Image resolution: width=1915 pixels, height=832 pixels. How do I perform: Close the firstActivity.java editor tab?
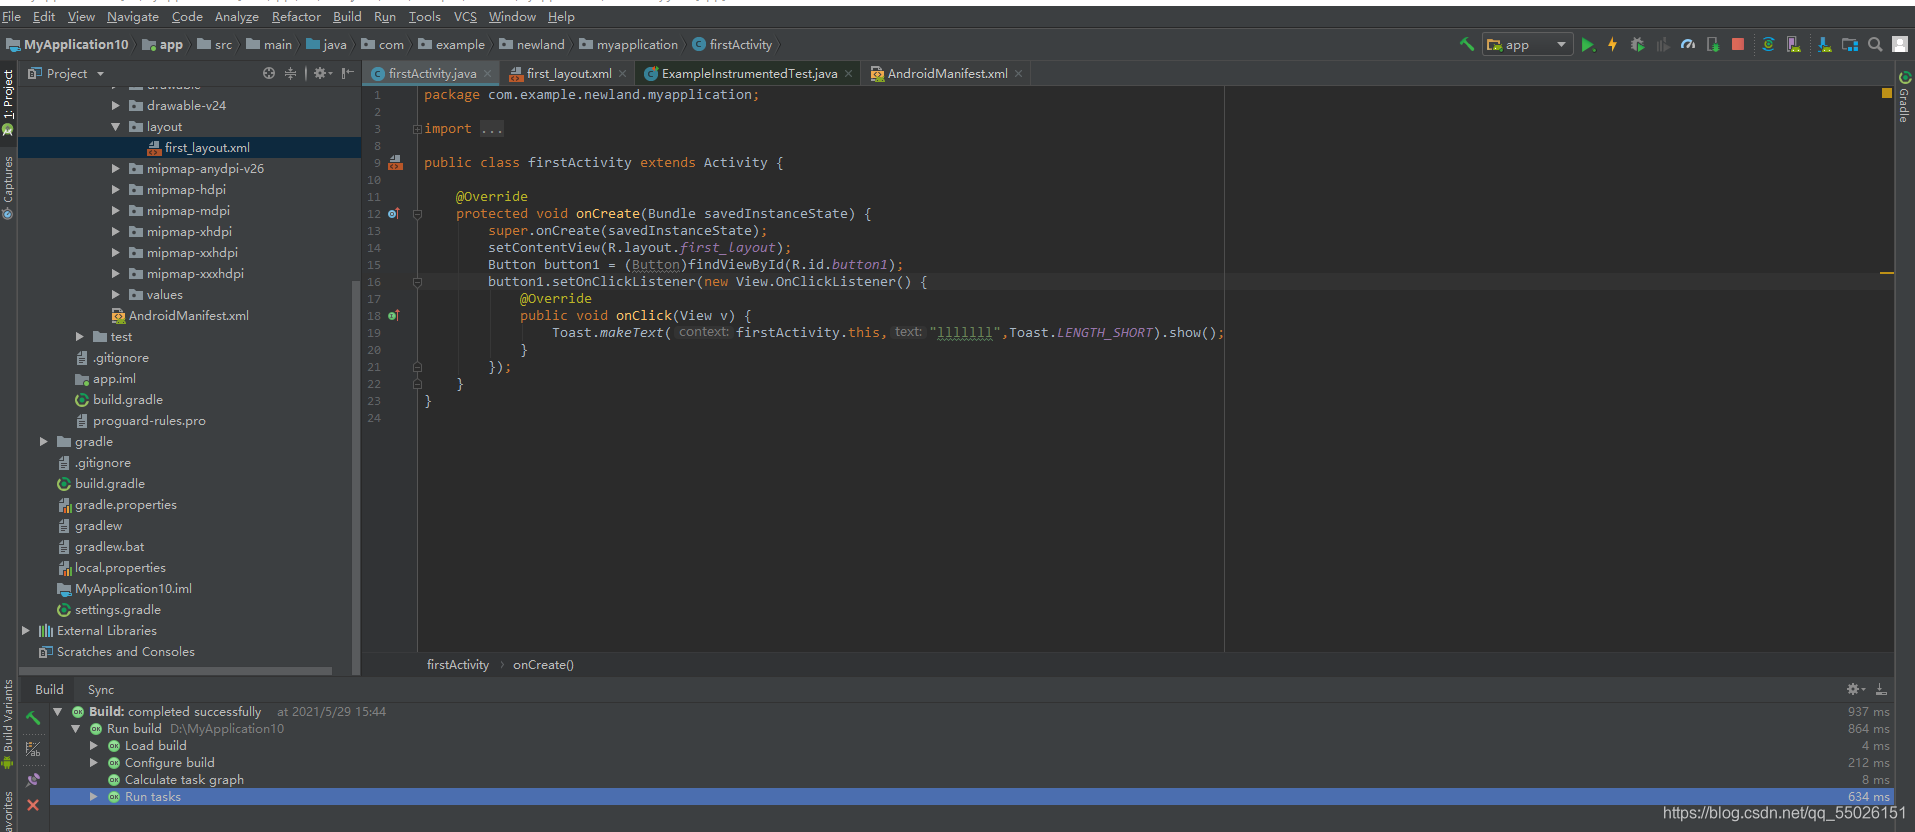click(x=488, y=73)
